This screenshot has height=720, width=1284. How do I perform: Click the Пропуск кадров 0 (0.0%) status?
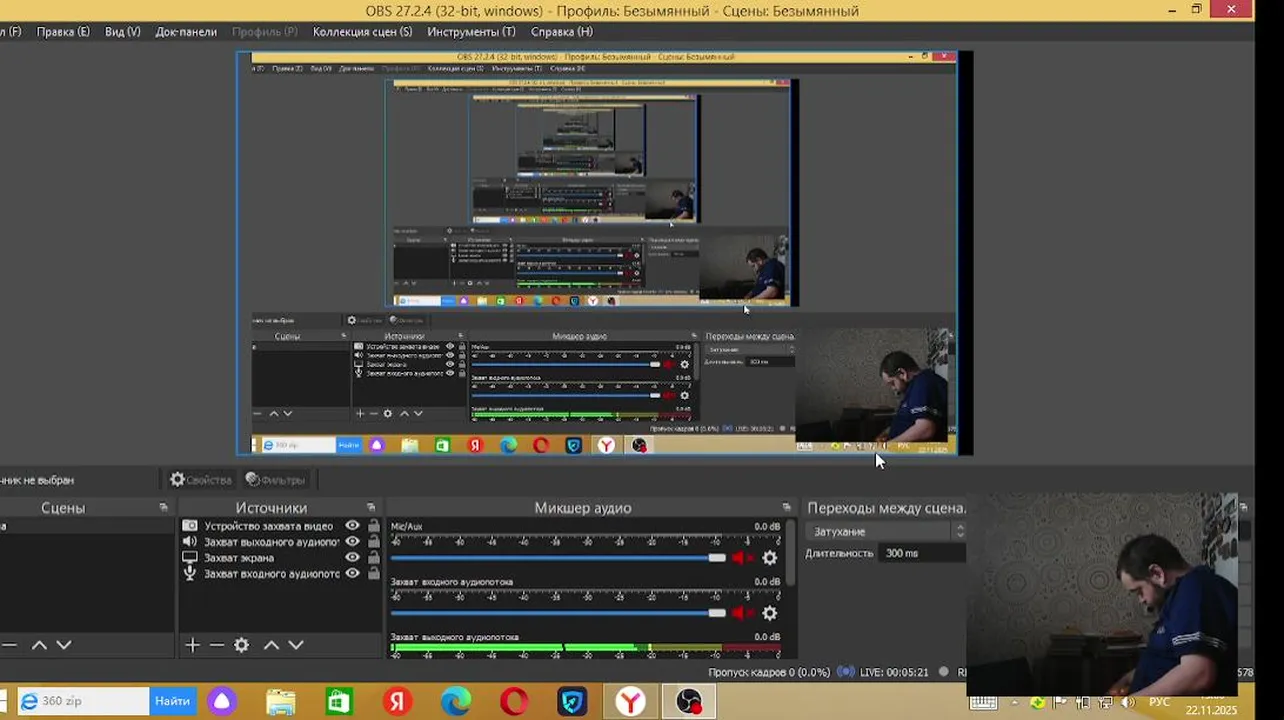pyautogui.click(x=769, y=673)
